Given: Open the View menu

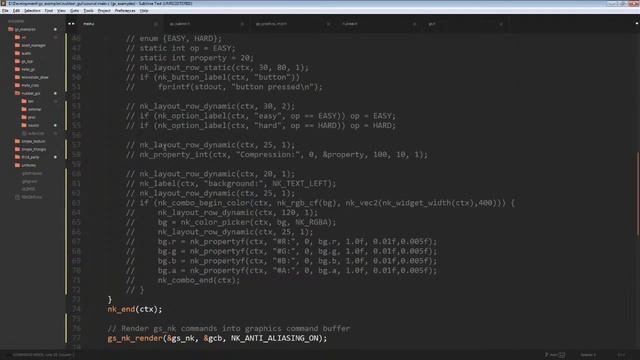Looking at the screenshot, I should 61,11.
